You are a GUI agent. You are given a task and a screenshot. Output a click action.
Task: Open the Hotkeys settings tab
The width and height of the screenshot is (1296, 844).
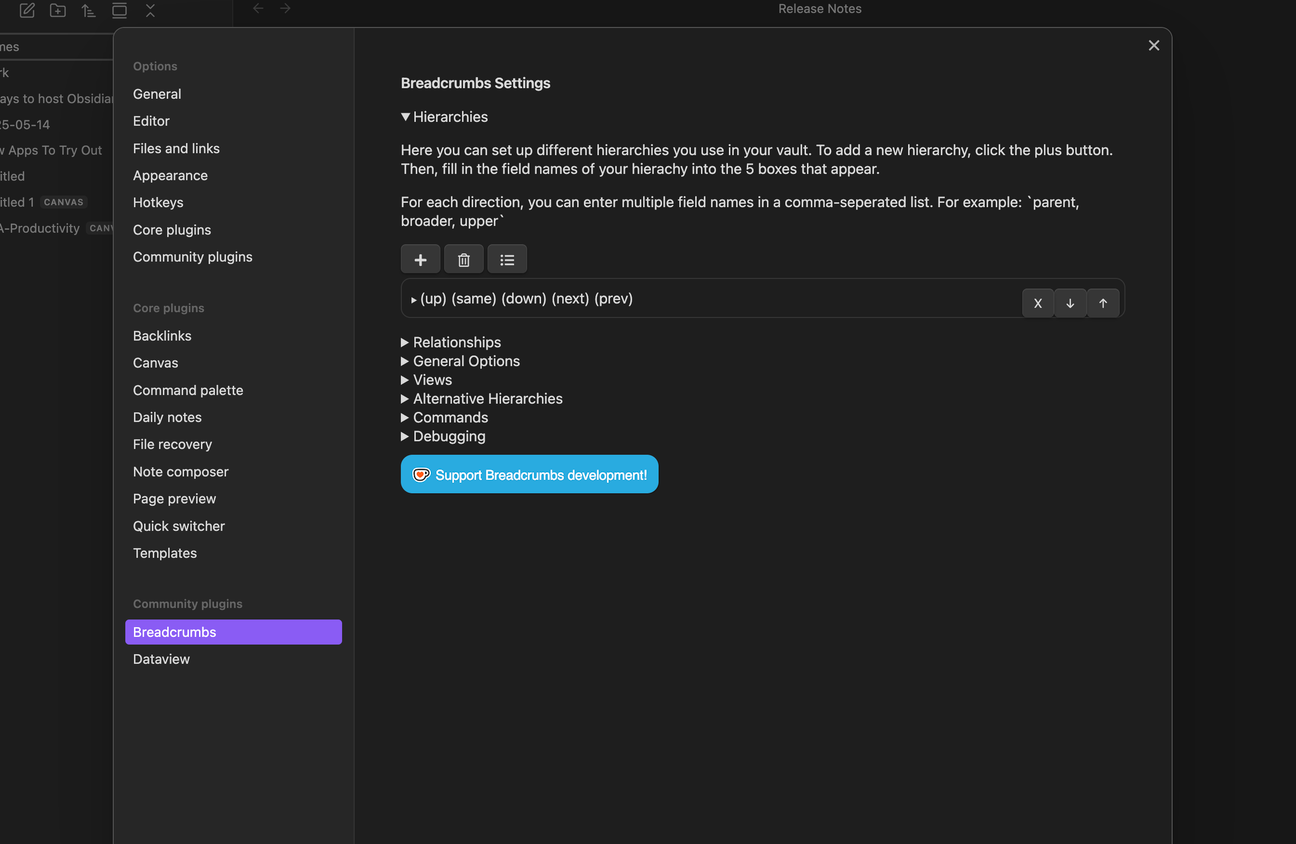158,202
